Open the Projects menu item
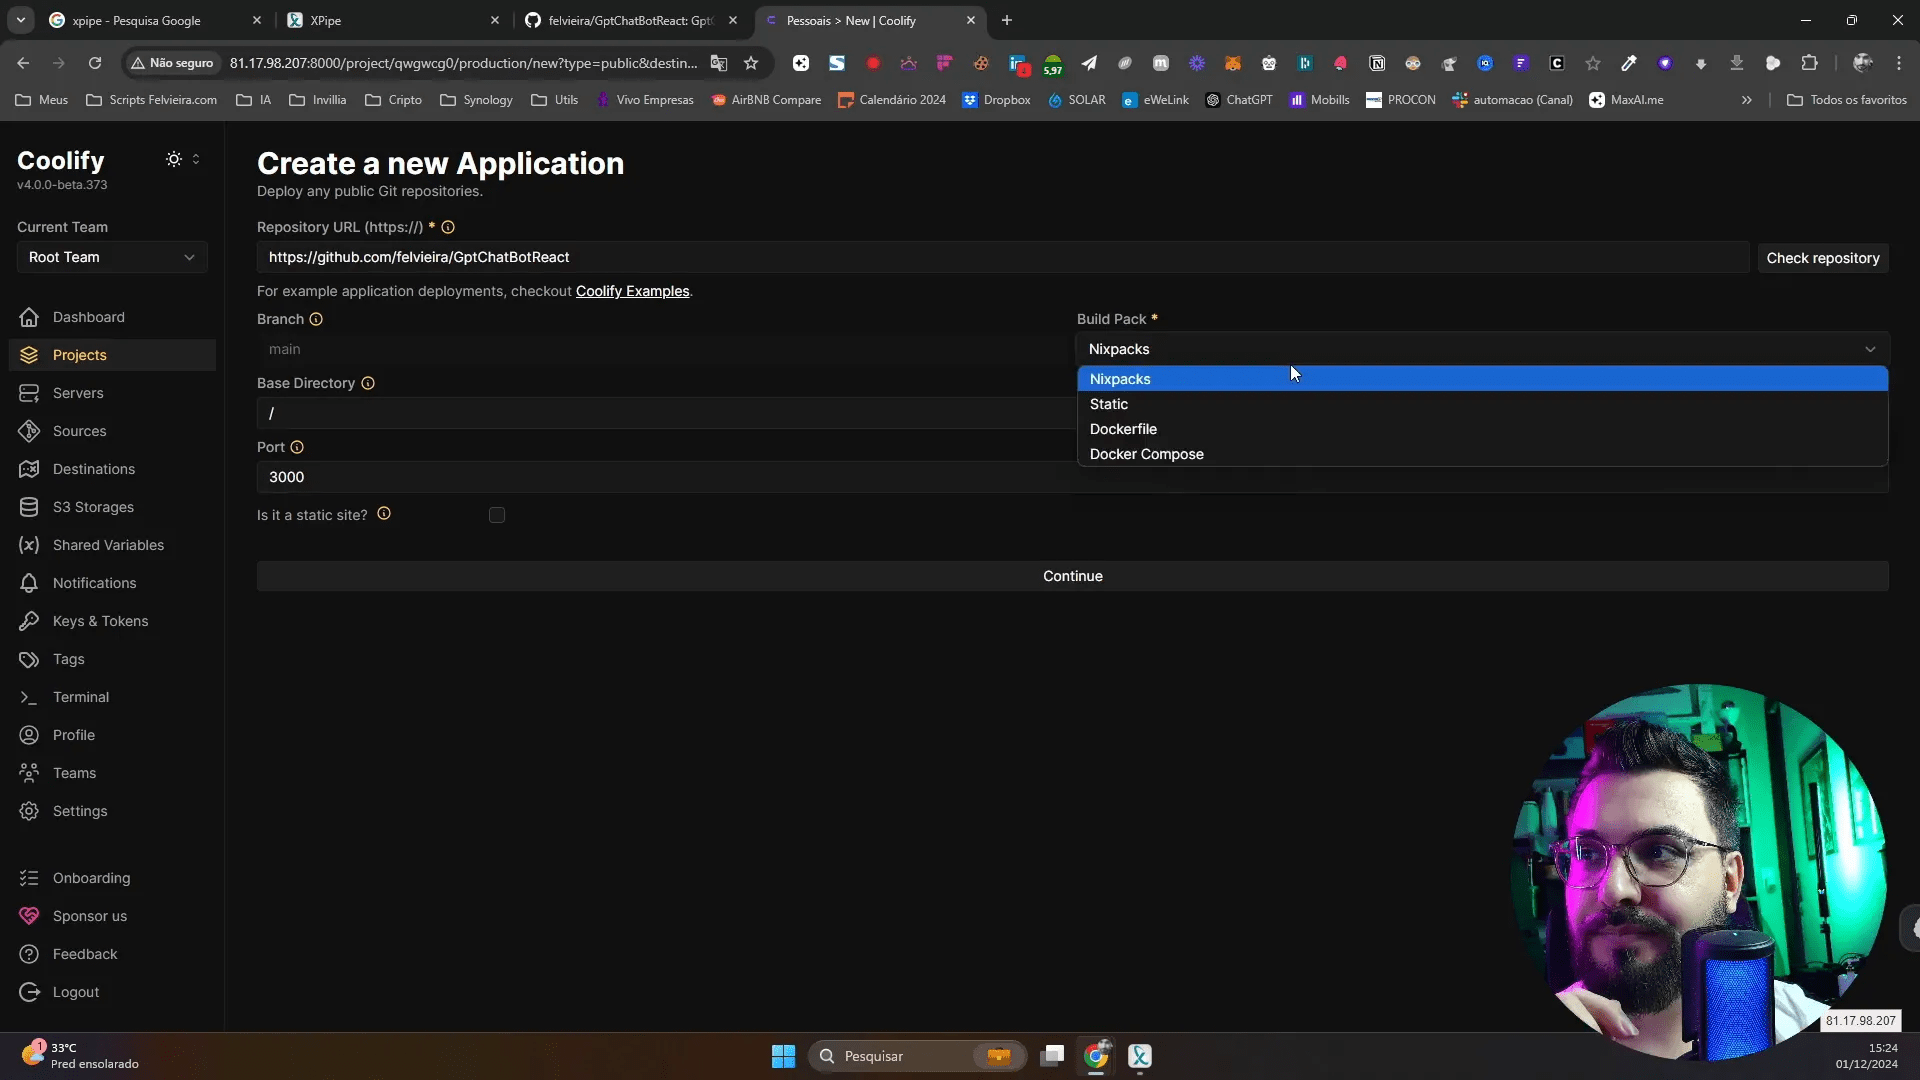Viewport: 1920px width, 1080px height. coord(112,355)
